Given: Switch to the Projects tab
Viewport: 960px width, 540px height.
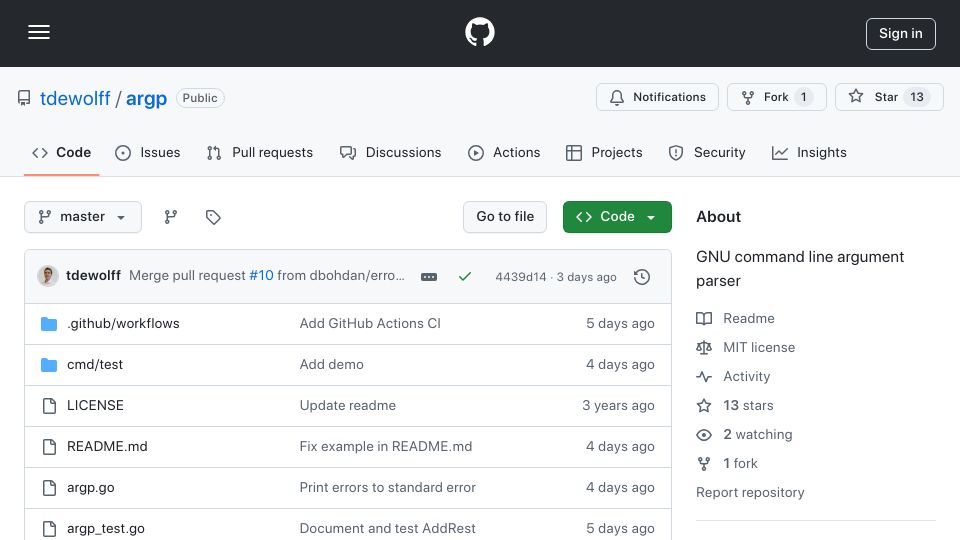Looking at the screenshot, I should point(604,152).
